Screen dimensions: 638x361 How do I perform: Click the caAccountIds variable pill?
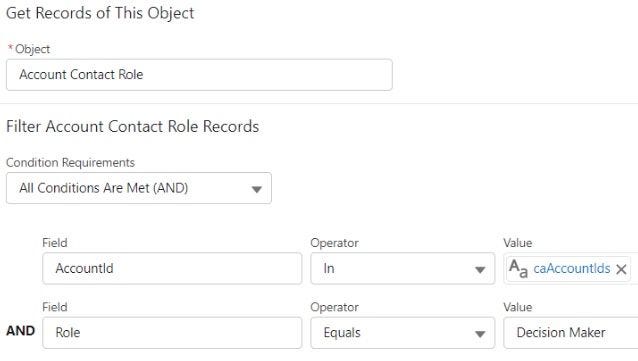coord(572,269)
